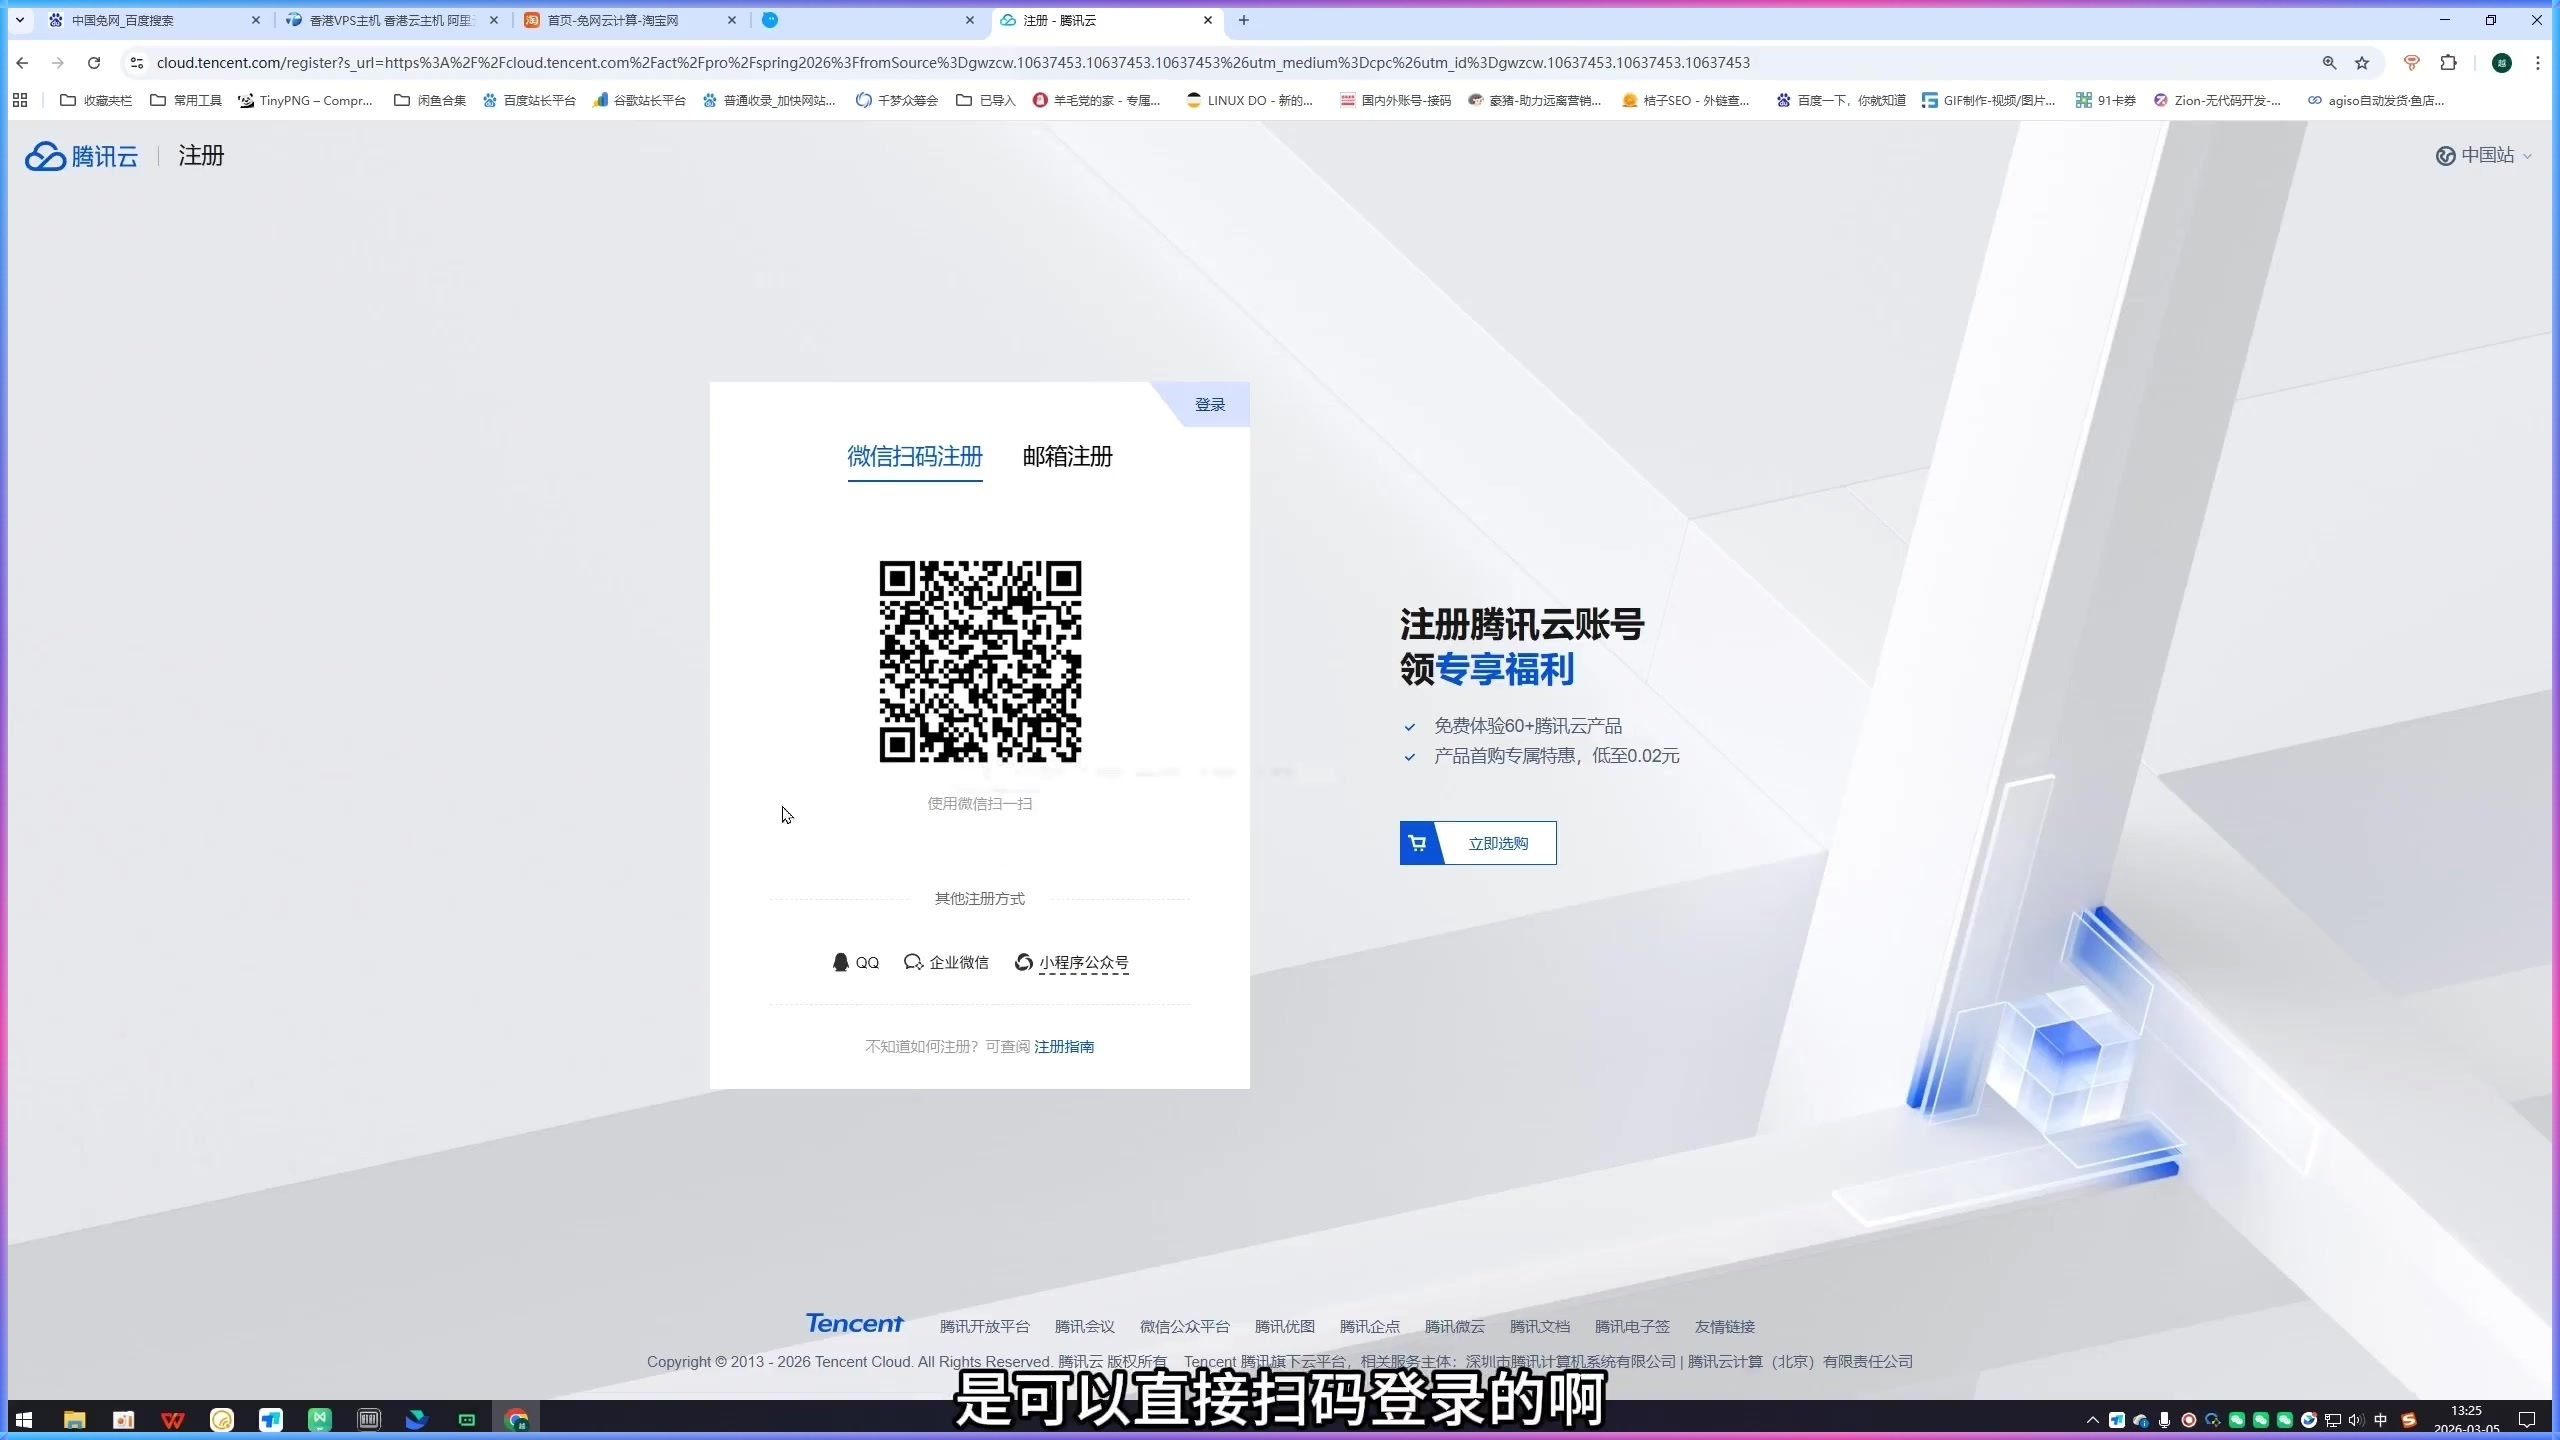2560x1440 pixels.
Task: Click the volume tray icon
Action: point(2355,1420)
